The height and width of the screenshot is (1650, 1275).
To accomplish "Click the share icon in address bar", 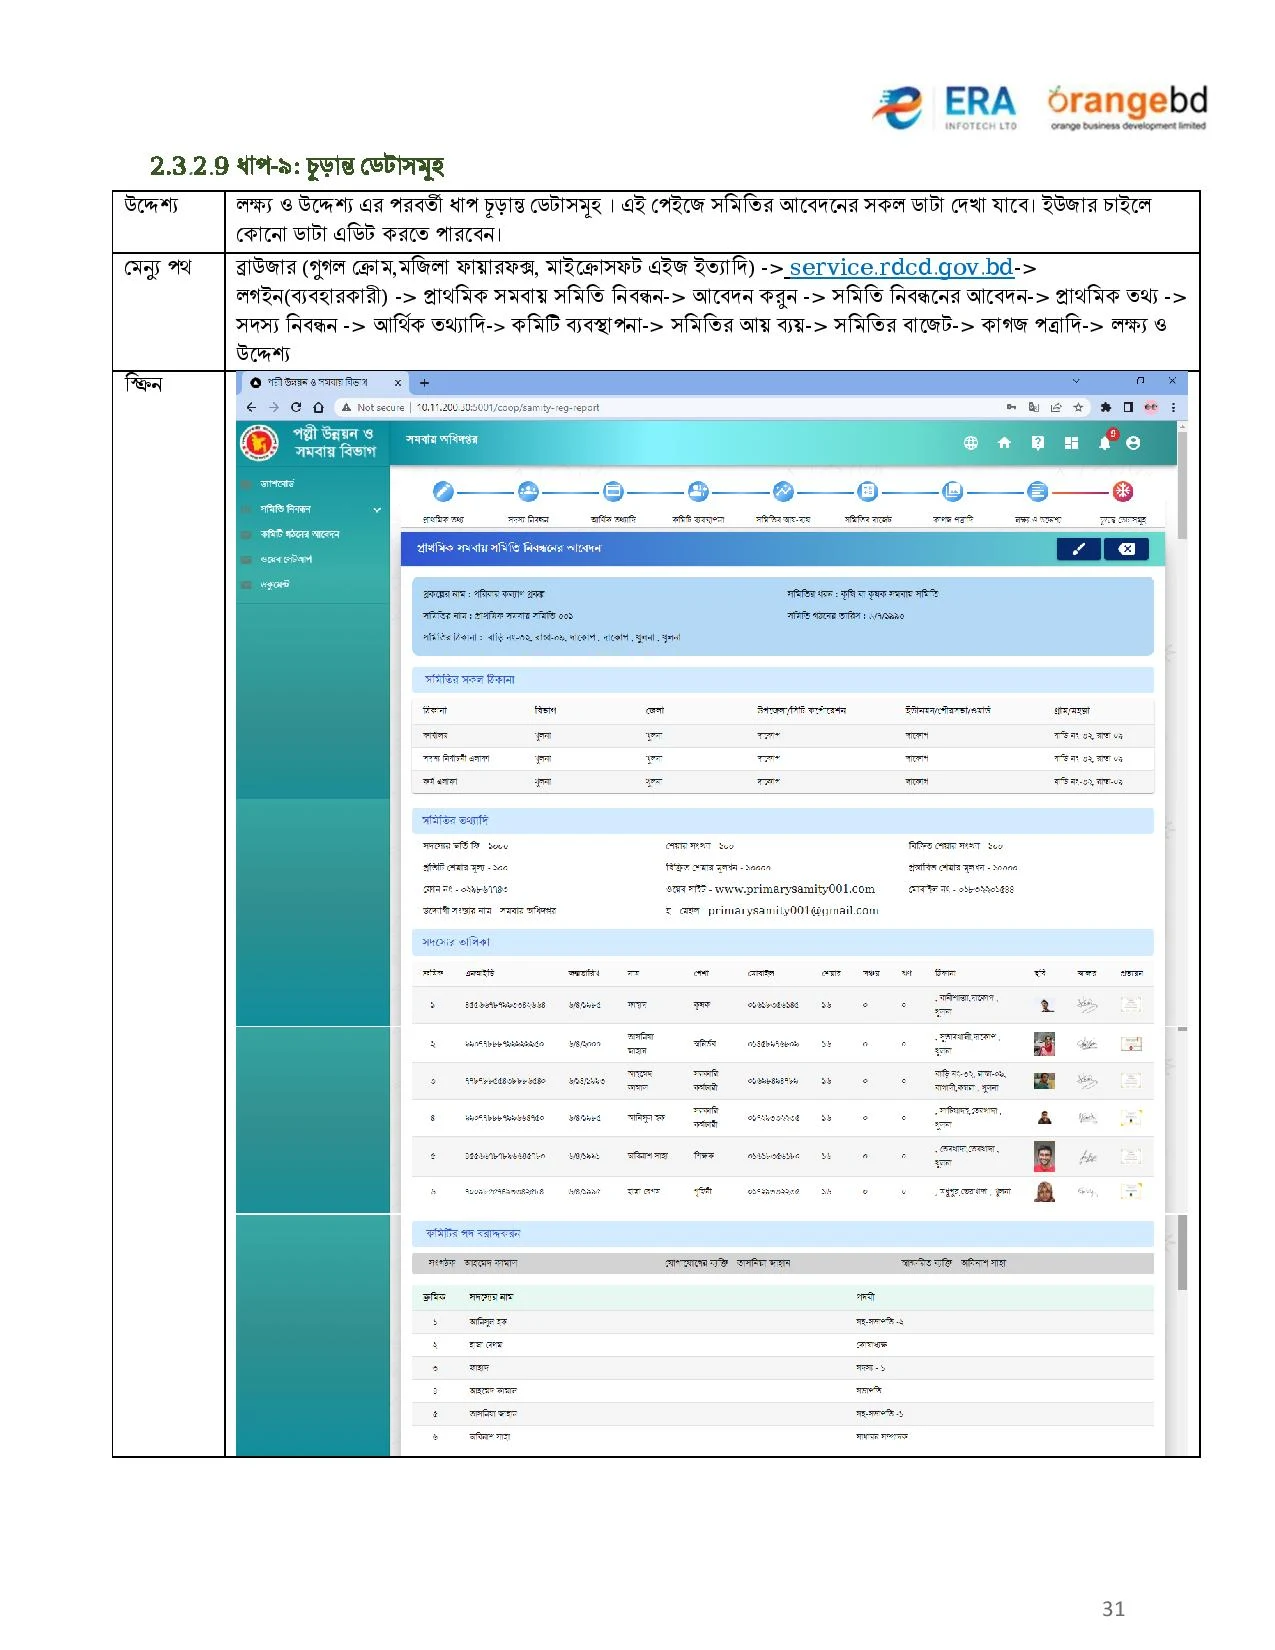I will 1056,407.
